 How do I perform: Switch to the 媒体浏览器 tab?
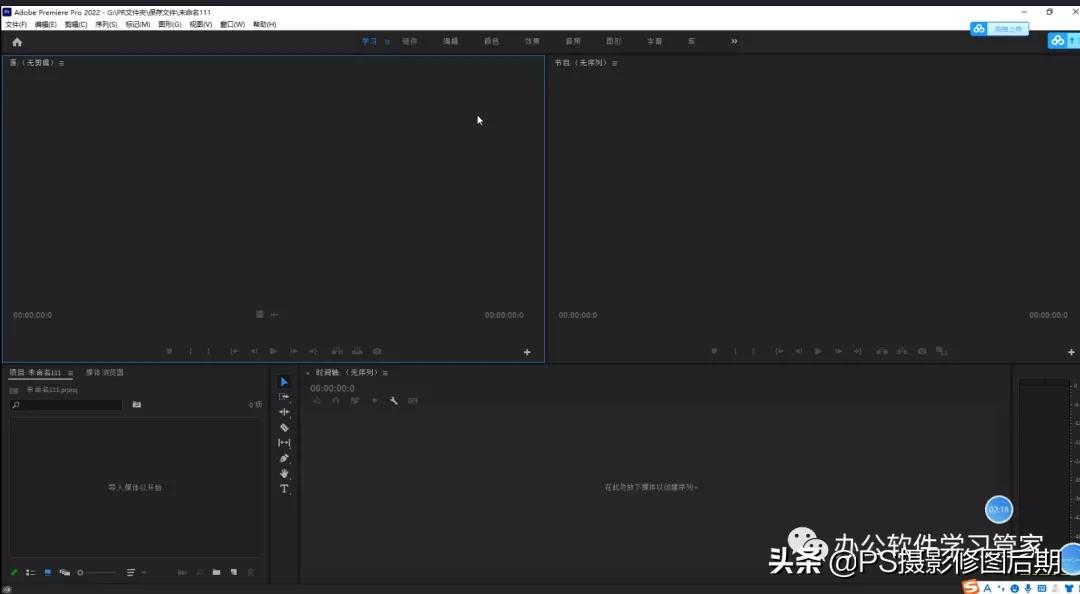[x=105, y=373]
